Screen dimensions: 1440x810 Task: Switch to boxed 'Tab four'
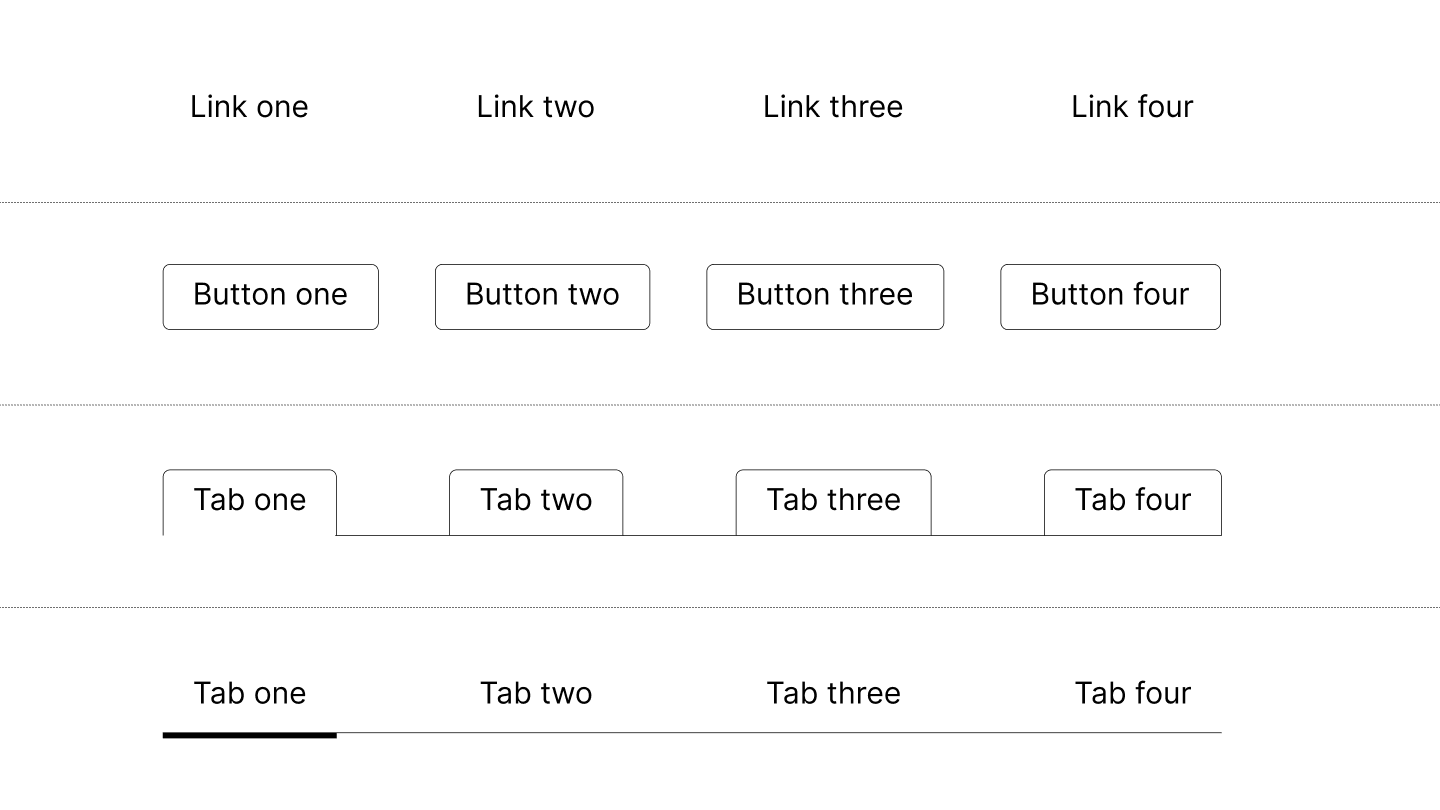(x=1132, y=501)
